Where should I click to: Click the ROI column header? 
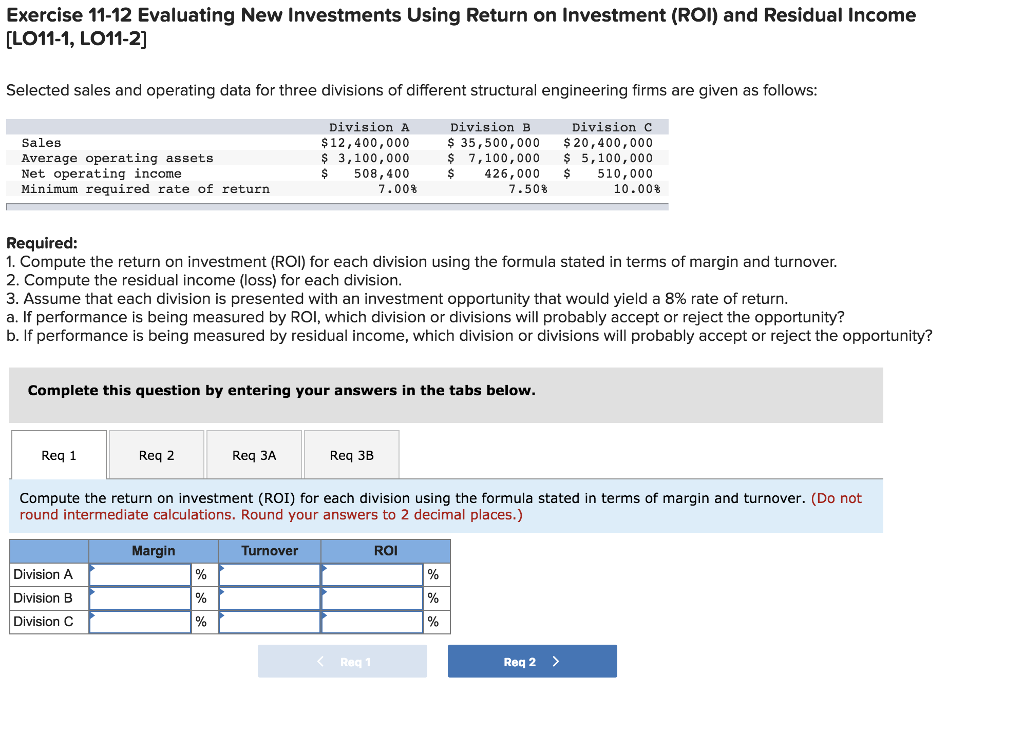[385, 550]
